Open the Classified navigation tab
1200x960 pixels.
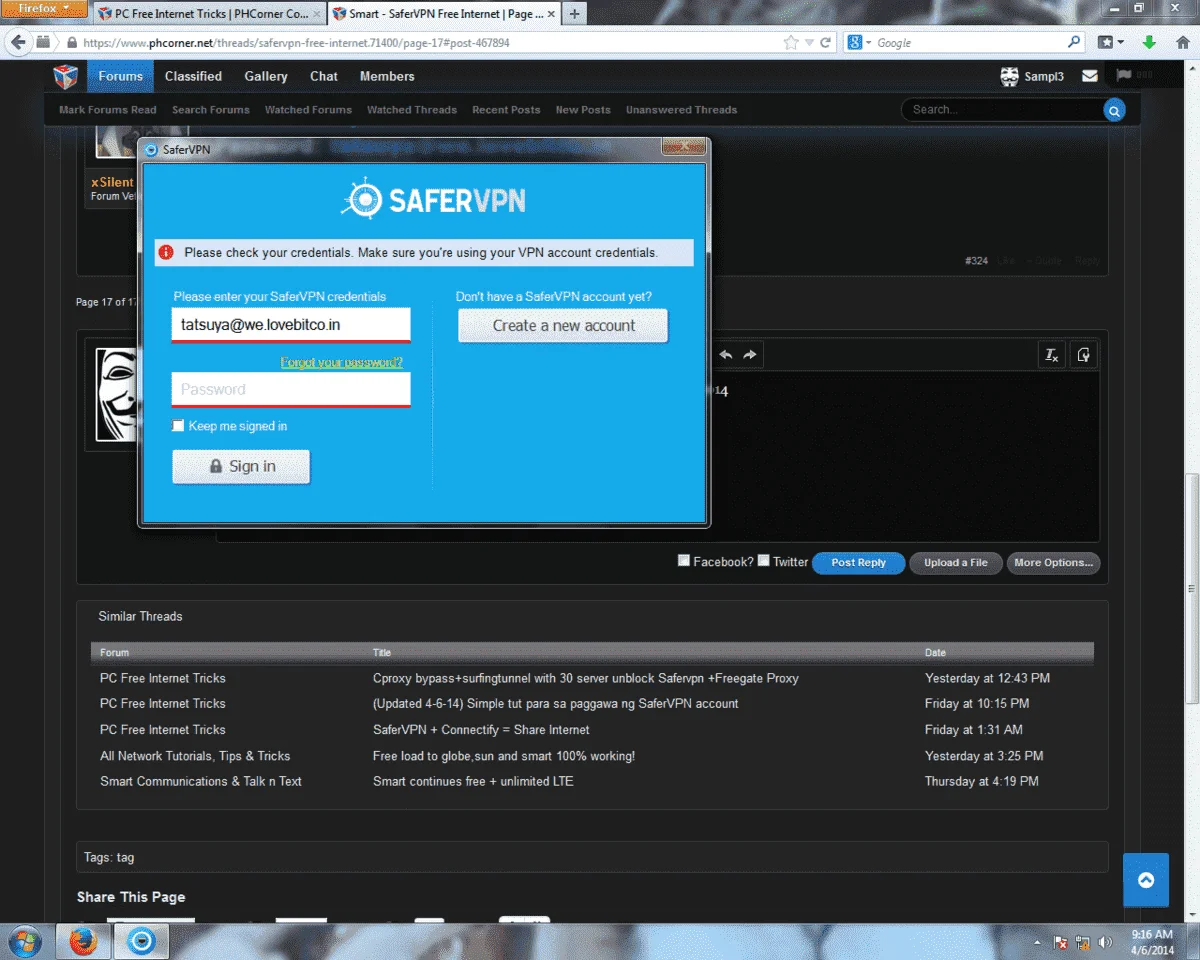pos(193,77)
